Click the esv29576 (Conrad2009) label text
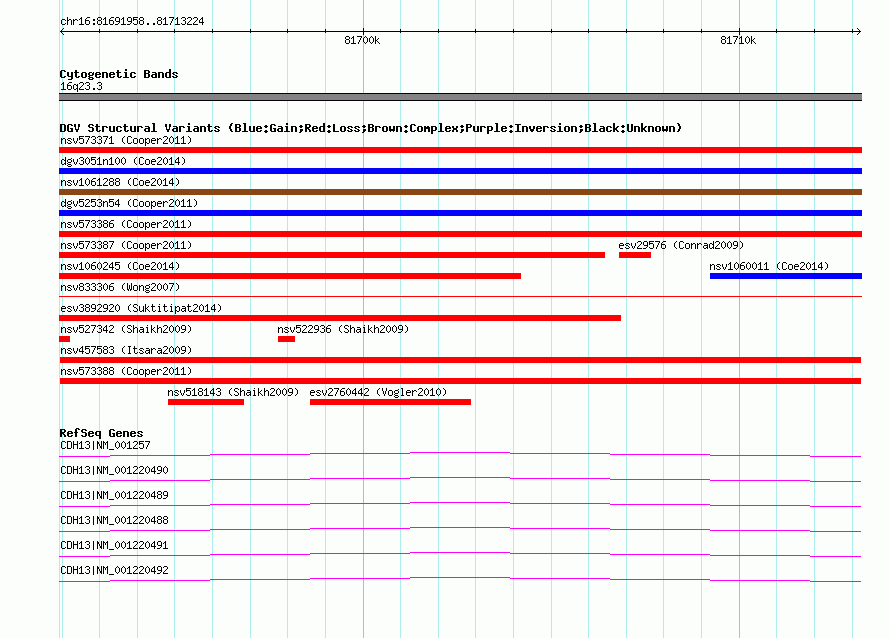 point(681,245)
